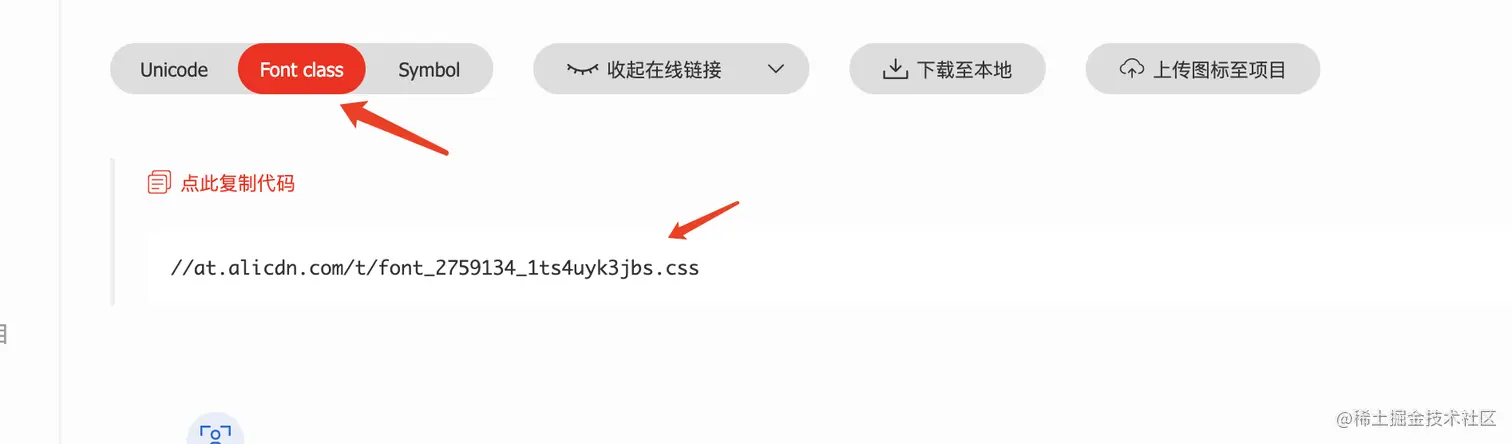Viewport: 1512px width, 444px height.
Task: Click the blue circular icon at the bottom
Action: (x=215, y=428)
